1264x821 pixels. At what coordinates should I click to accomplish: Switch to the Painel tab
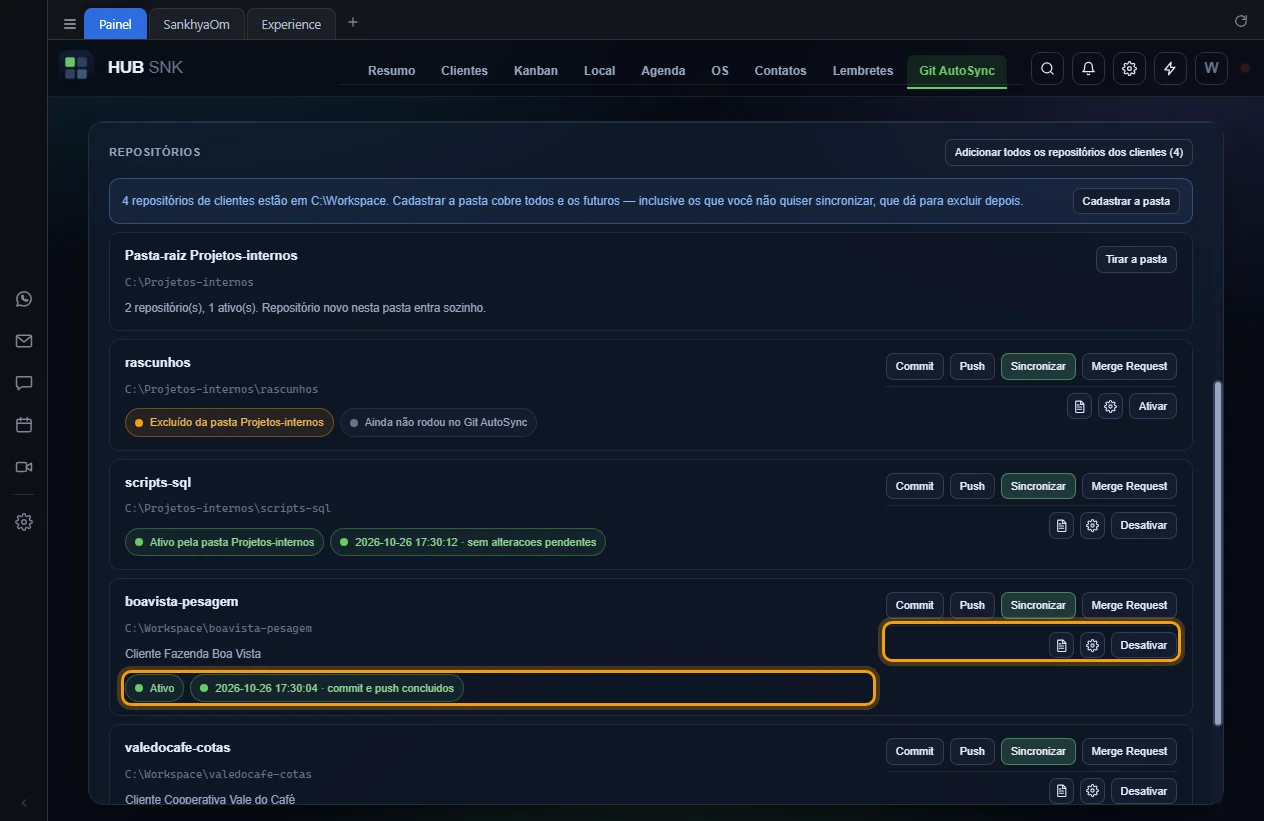(115, 24)
